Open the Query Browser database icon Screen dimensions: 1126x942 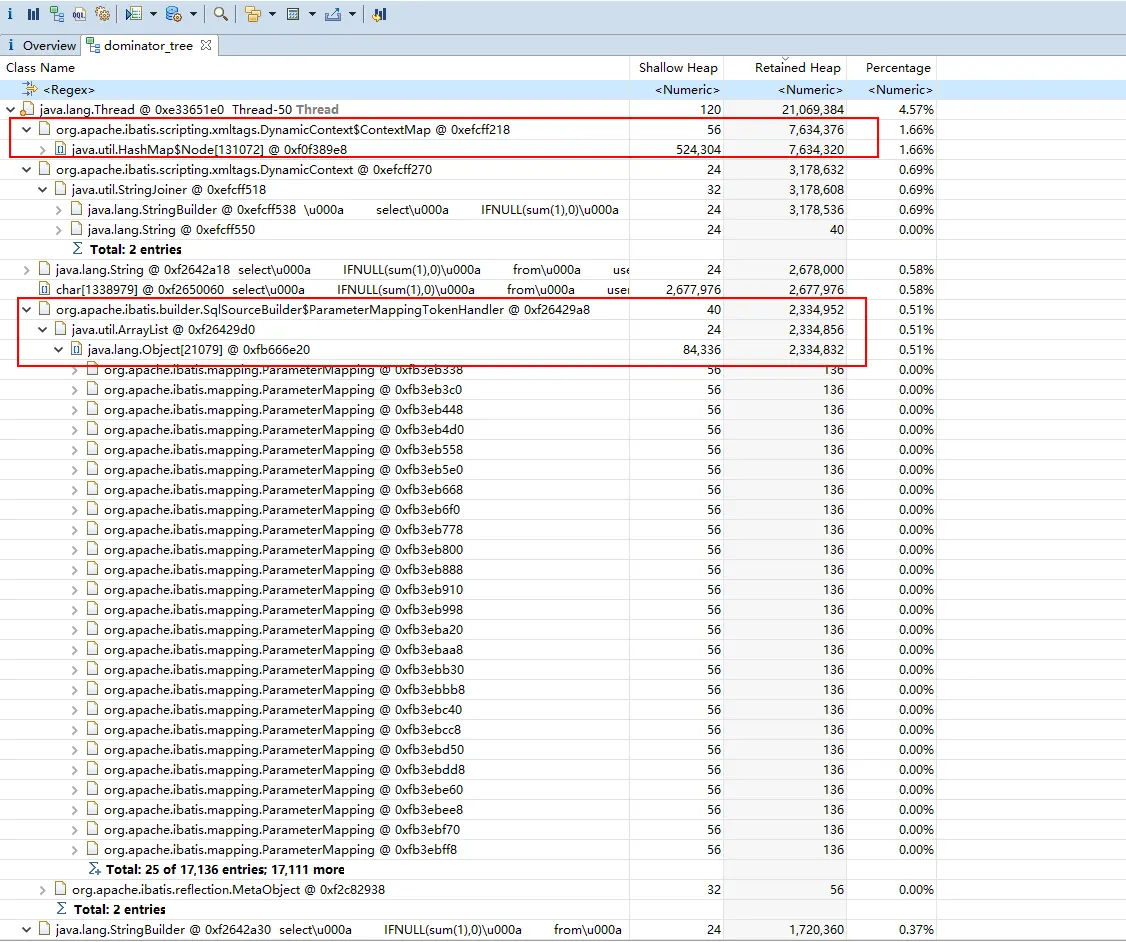pos(173,14)
